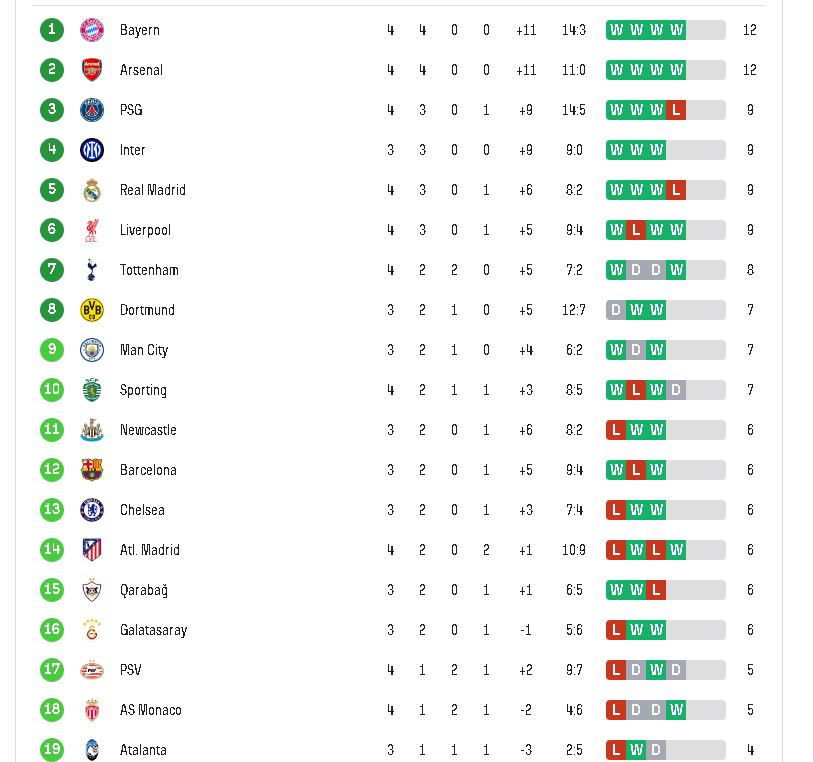
Task: Click PSG's red loss form badge
Action: (x=677, y=110)
